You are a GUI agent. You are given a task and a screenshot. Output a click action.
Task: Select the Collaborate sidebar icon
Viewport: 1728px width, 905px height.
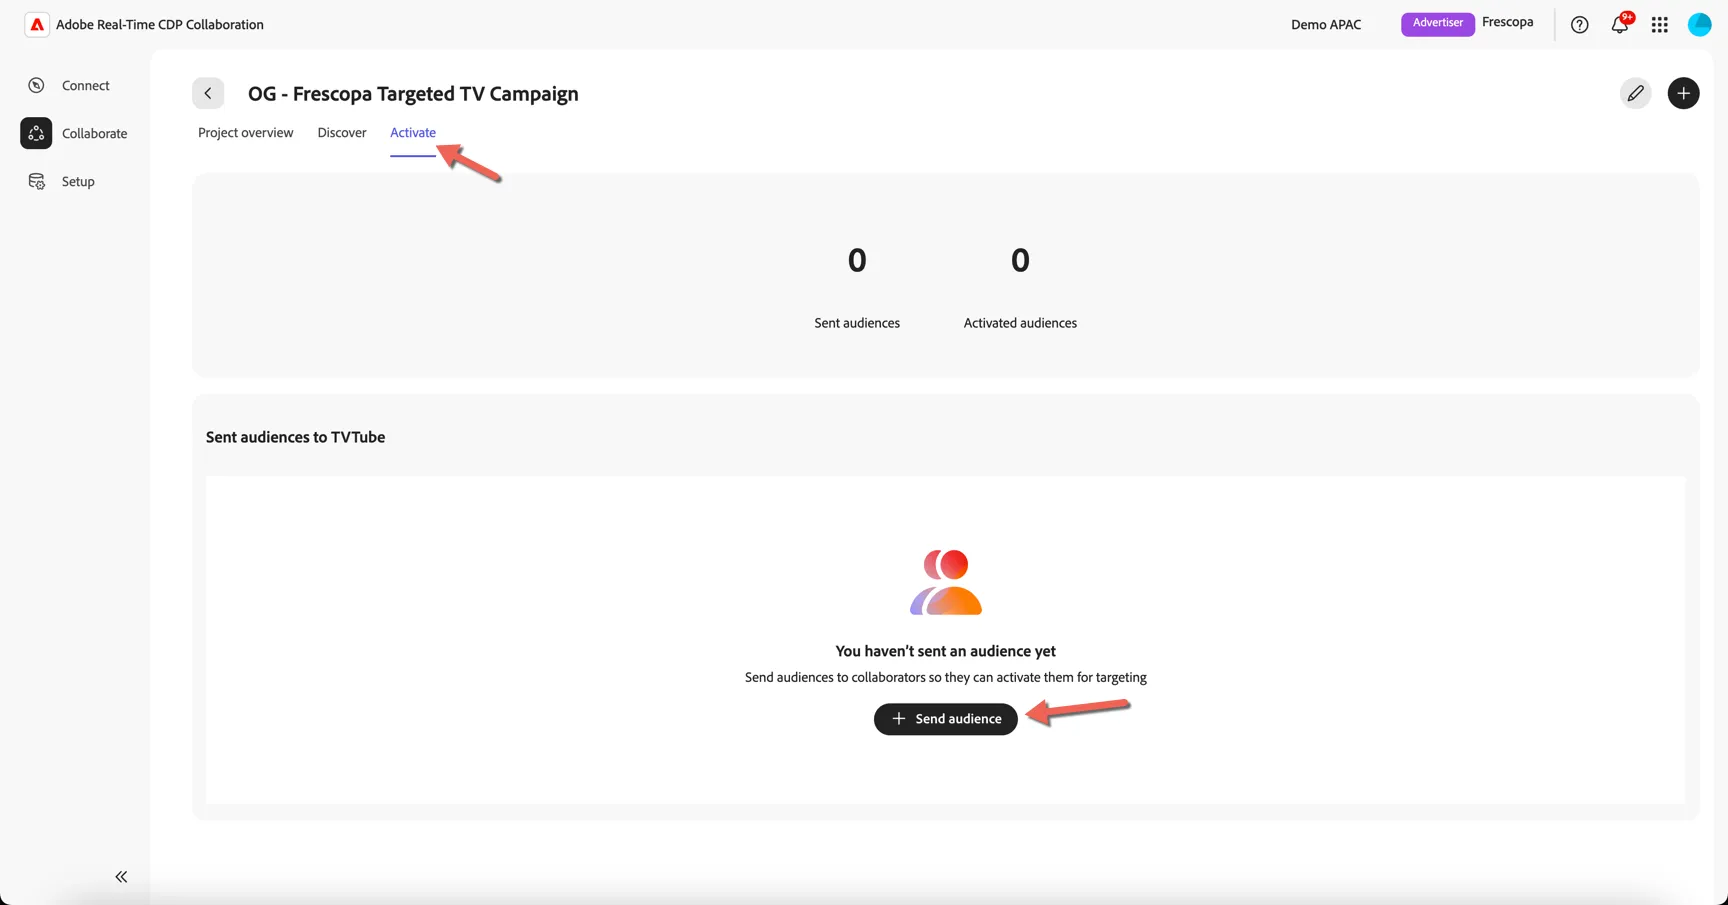pos(36,133)
